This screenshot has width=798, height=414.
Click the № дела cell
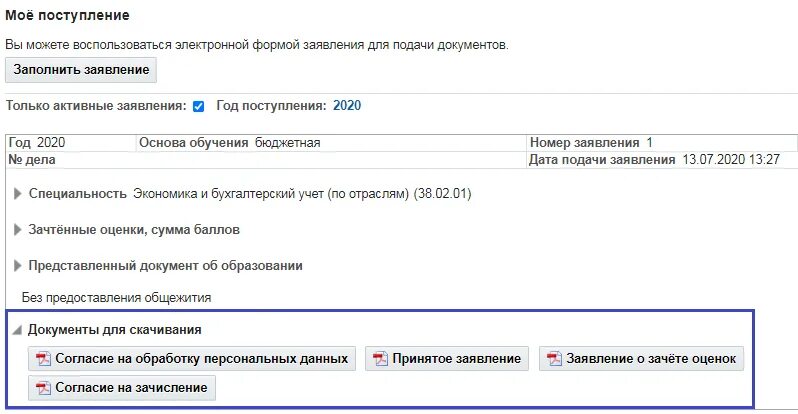tap(266, 160)
